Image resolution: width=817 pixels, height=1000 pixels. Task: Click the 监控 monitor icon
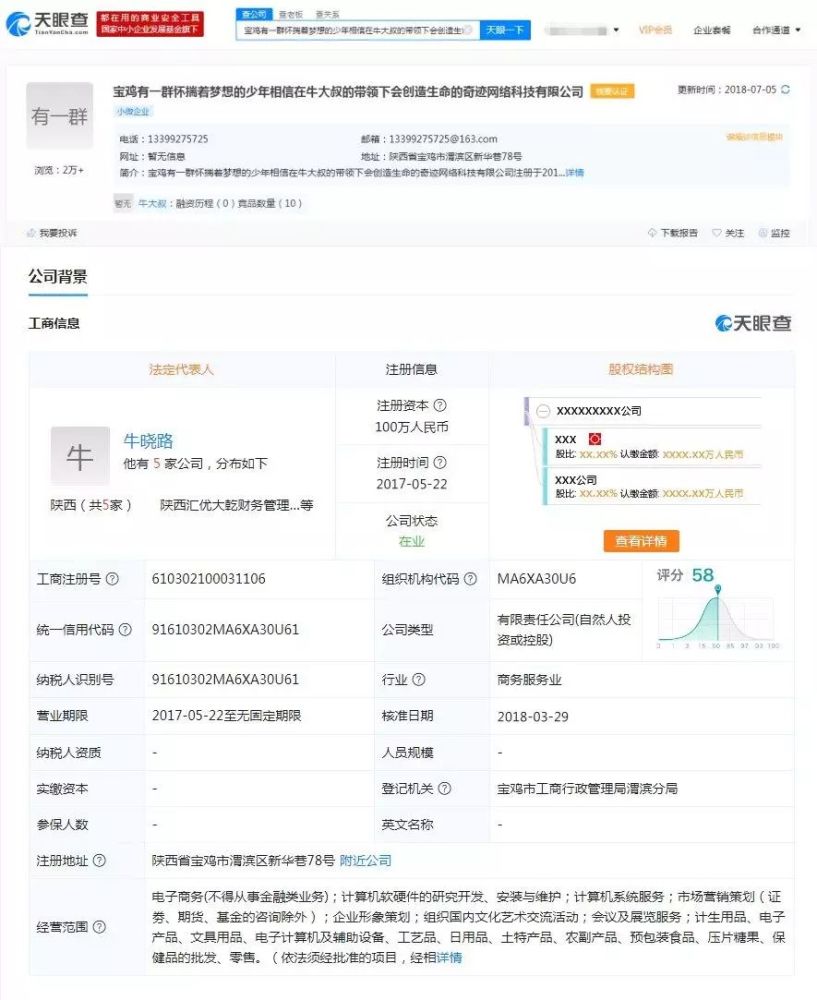pyautogui.click(x=763, y=233)
